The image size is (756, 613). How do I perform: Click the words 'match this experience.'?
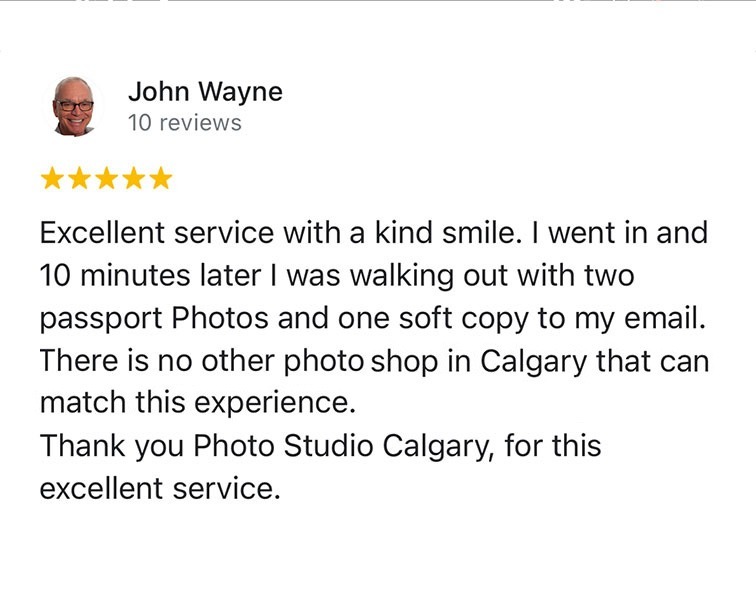coord(198,403)
